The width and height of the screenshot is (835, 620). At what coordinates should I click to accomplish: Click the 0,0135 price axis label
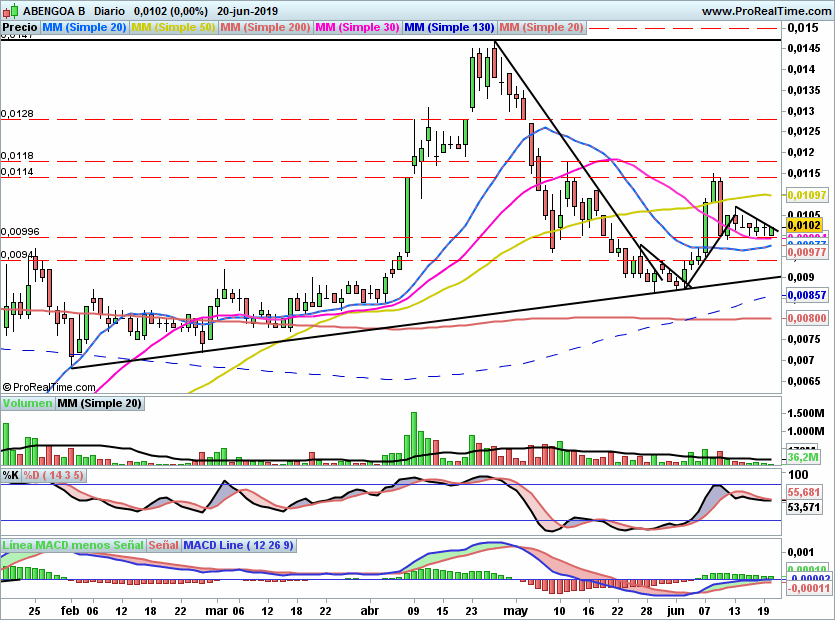(804, 90)
